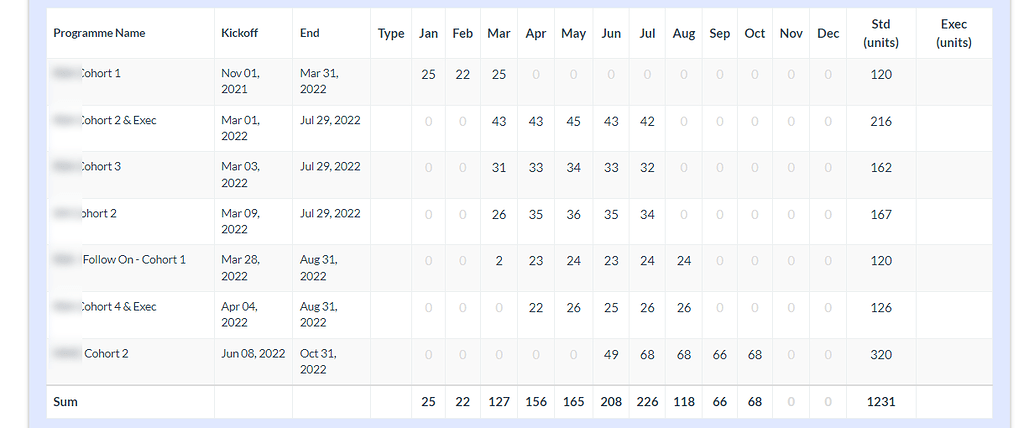This screenshot has width=1024, height=428.
Task: Select the Std units value 320
Action: [880, 353]
